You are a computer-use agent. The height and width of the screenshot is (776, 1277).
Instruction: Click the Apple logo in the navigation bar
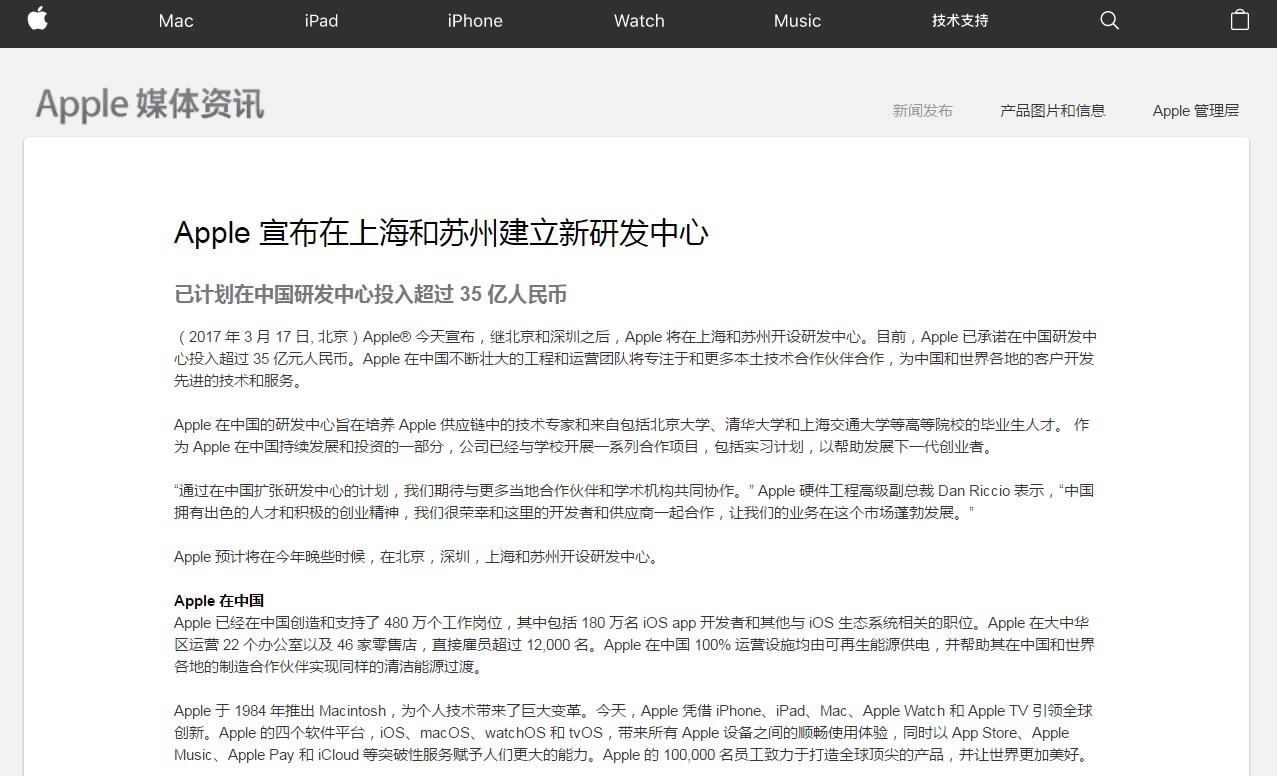38,20
